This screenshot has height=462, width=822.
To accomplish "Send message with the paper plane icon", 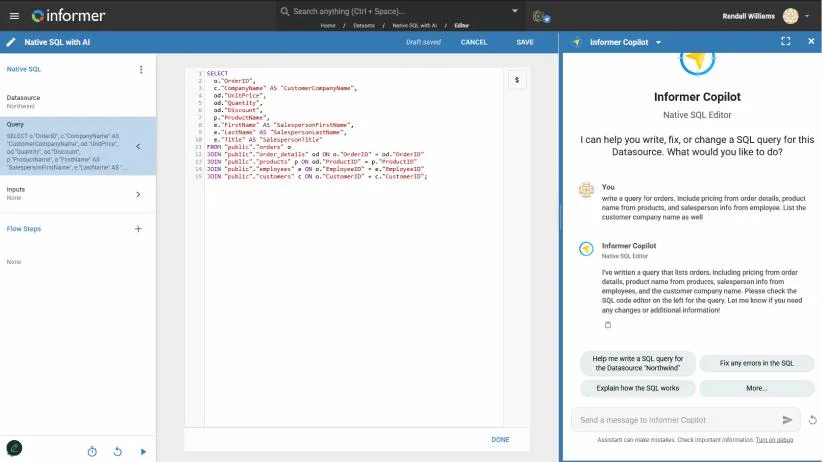I will click(x=787, y=420).
